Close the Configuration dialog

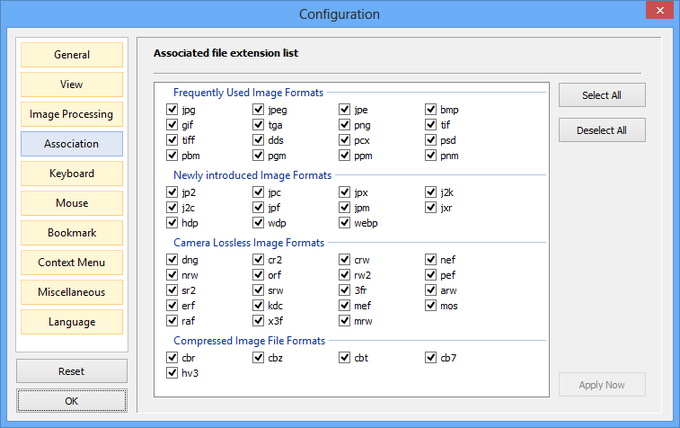660,10
